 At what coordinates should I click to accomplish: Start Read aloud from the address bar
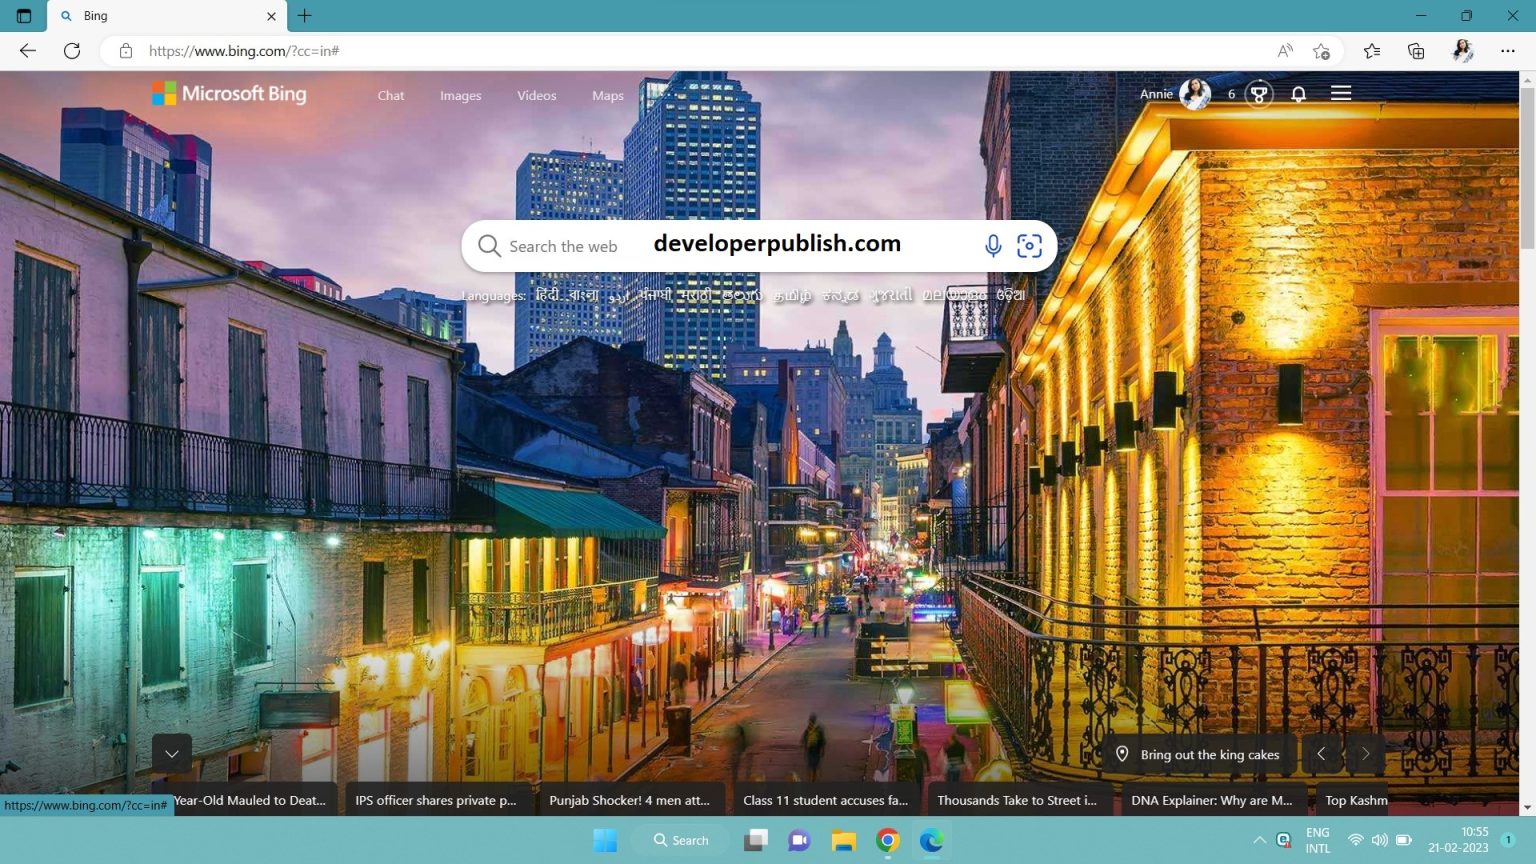[x=1283, y=51]
